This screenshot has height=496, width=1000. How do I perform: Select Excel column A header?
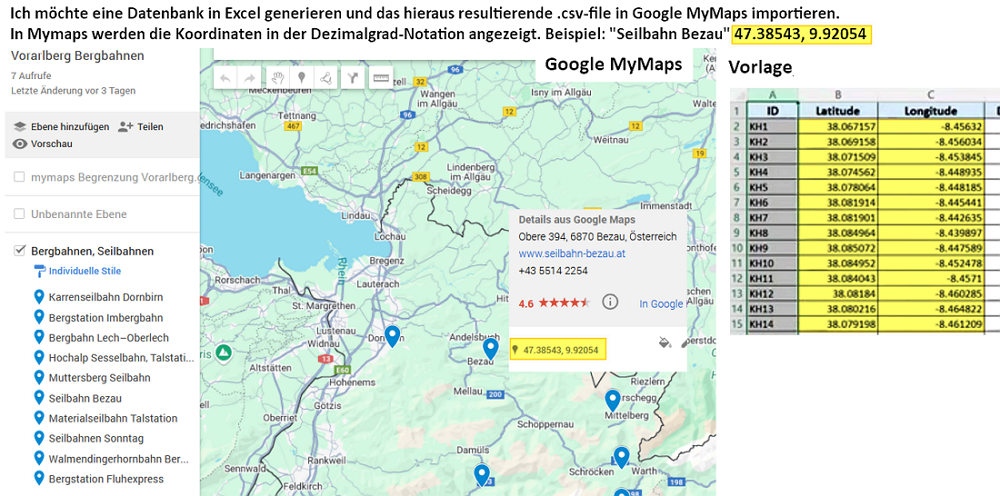(x=772, y=95)
